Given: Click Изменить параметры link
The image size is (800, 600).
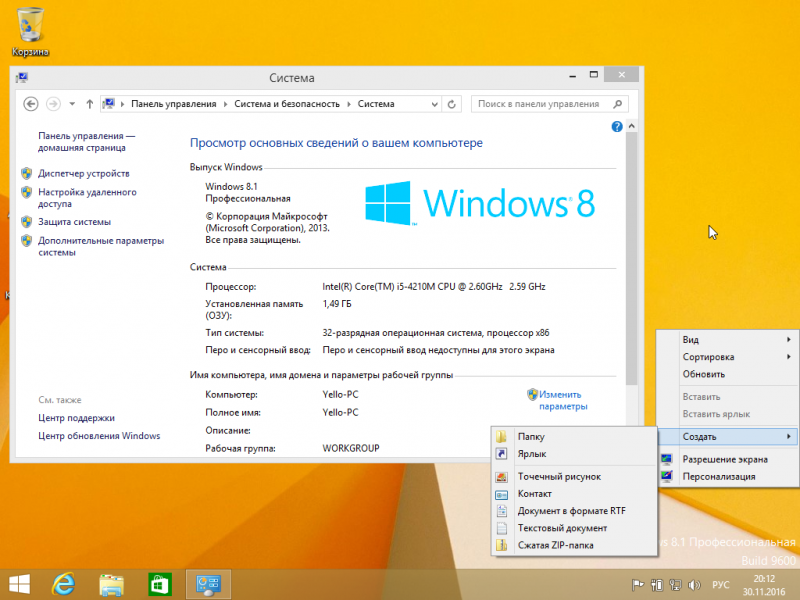Looking at the screenshot, I should coord(563,401).
